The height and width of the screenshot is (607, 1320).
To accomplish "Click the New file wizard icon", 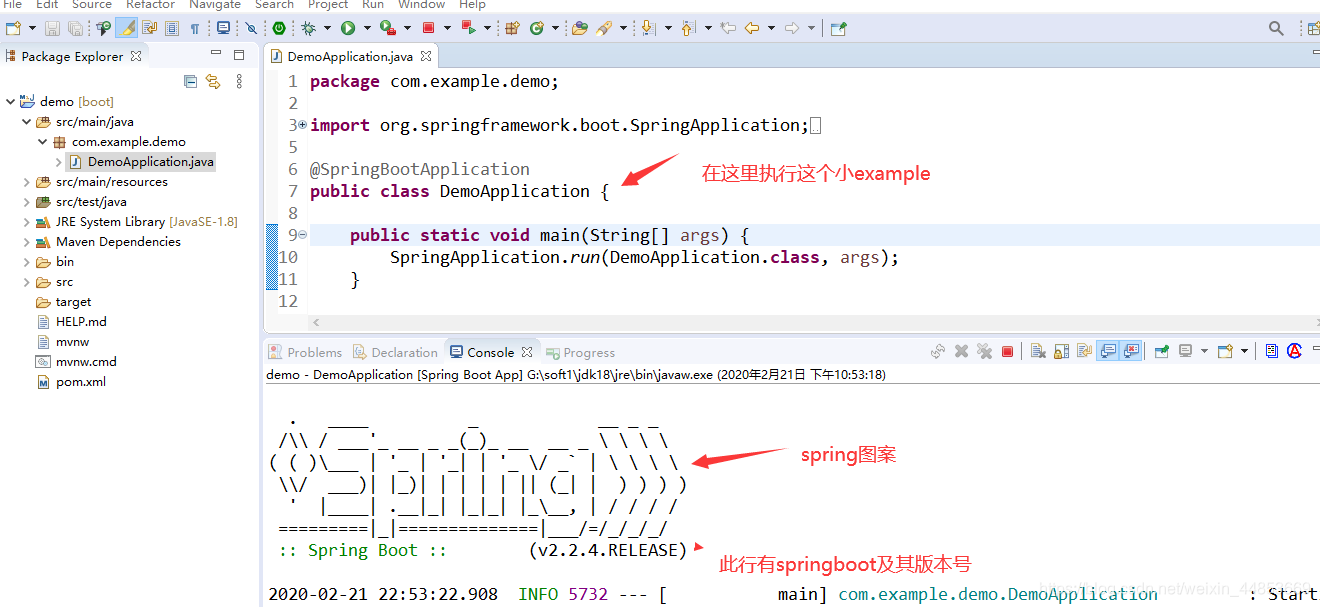I will pyautogui.click(x=13, y=28).
